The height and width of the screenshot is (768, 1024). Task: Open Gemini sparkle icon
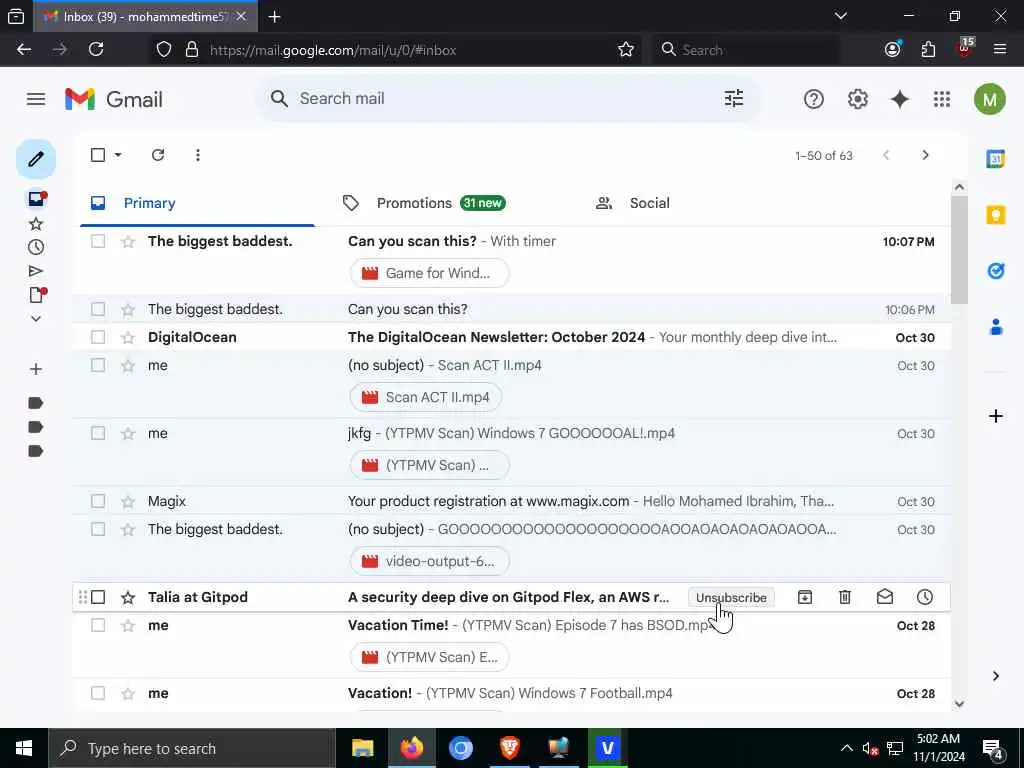click(900, 99)
